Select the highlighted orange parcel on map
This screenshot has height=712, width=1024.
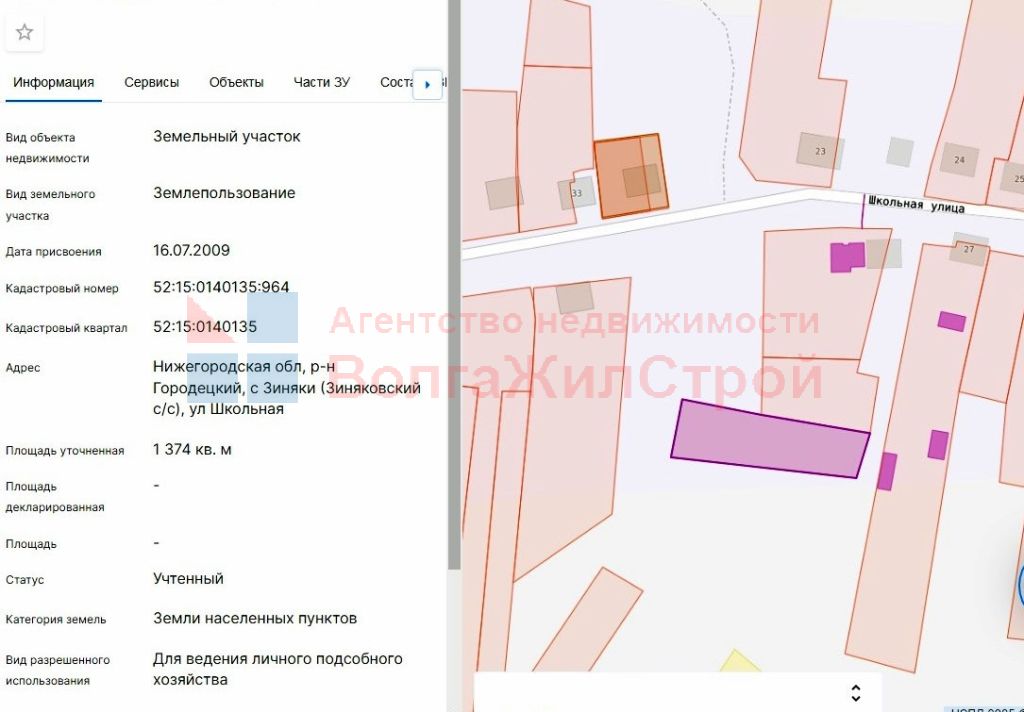pos(631,175)
